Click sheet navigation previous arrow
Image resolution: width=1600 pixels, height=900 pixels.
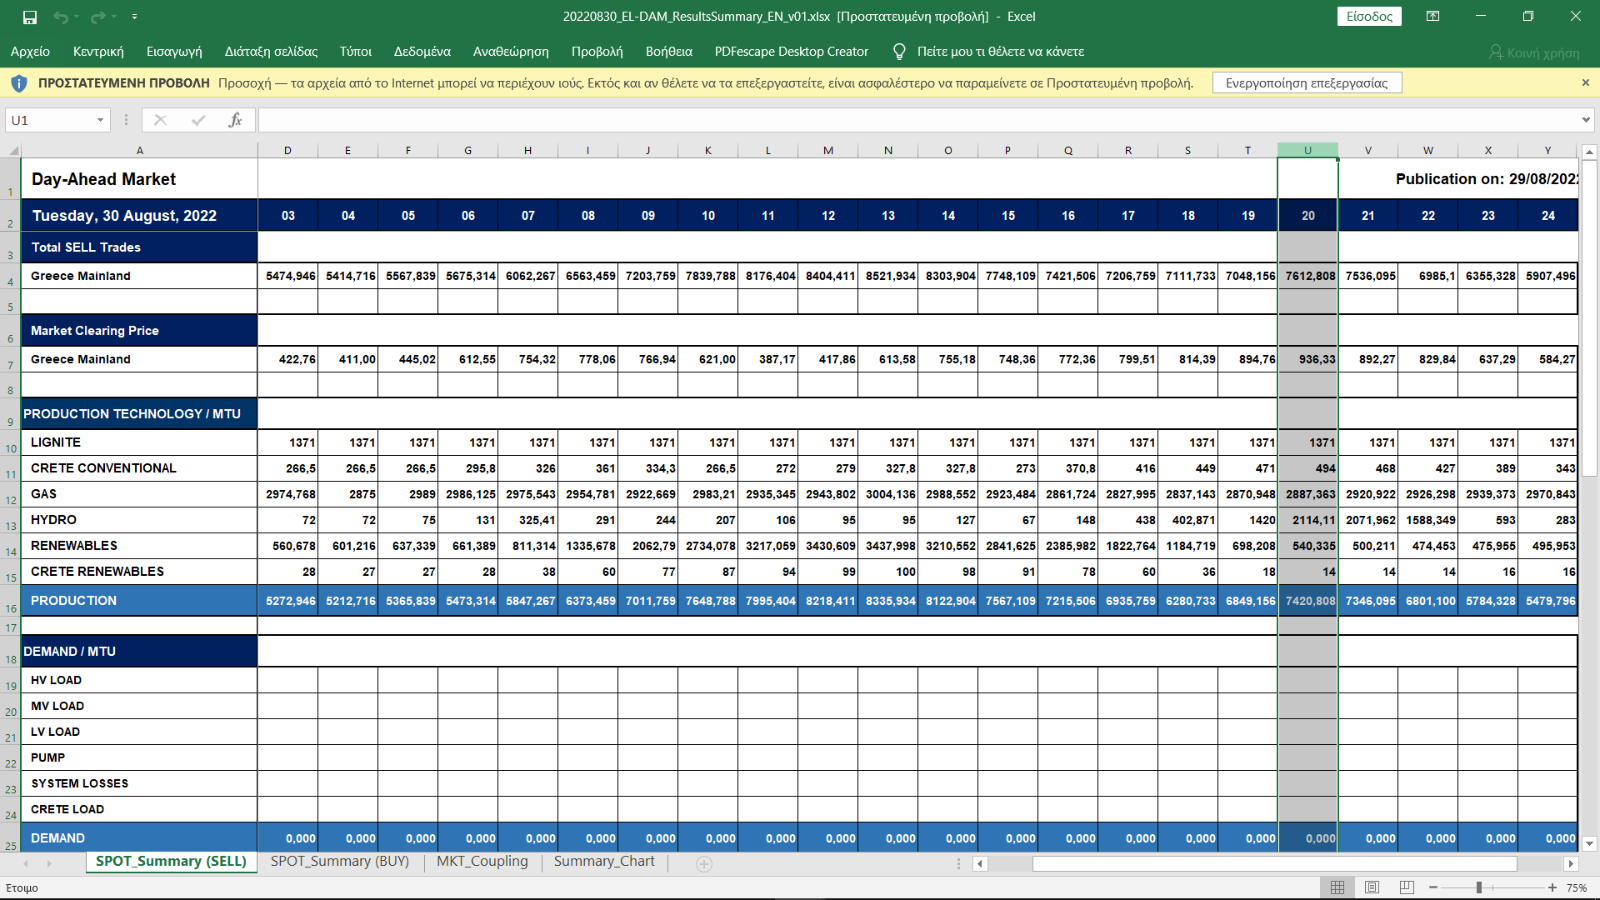tap(25, 863)
